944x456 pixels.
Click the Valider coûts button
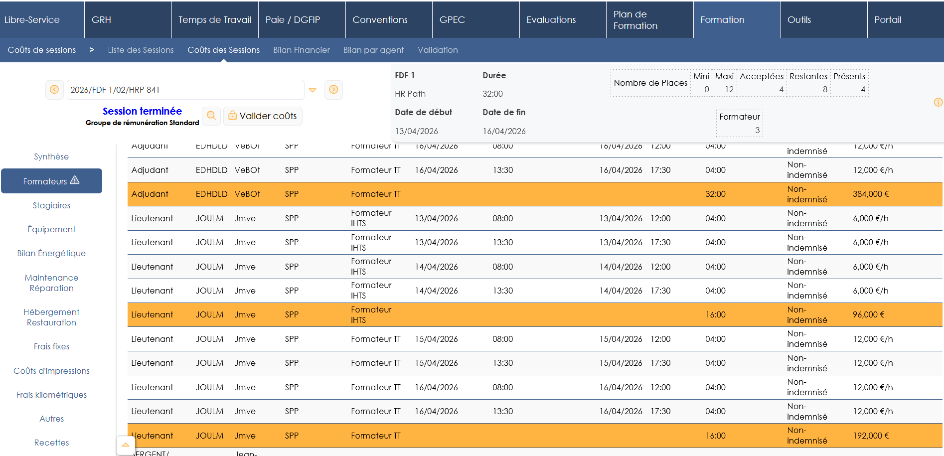click(262, 116)
